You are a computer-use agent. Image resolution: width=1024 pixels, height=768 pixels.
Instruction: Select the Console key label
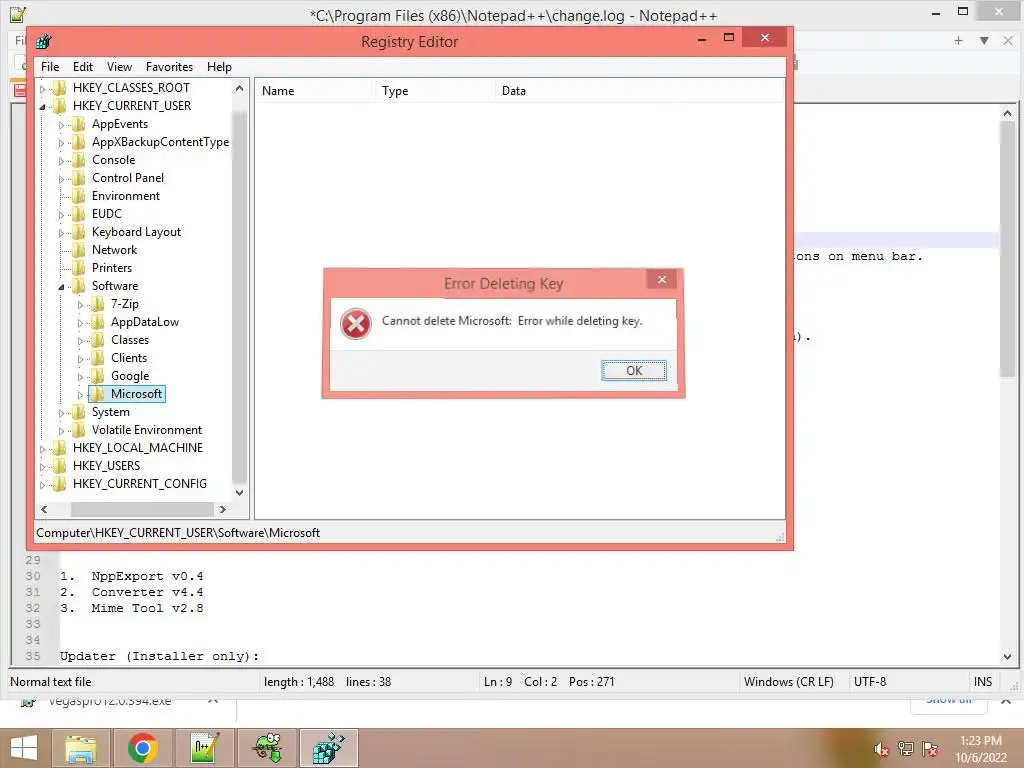114,160
